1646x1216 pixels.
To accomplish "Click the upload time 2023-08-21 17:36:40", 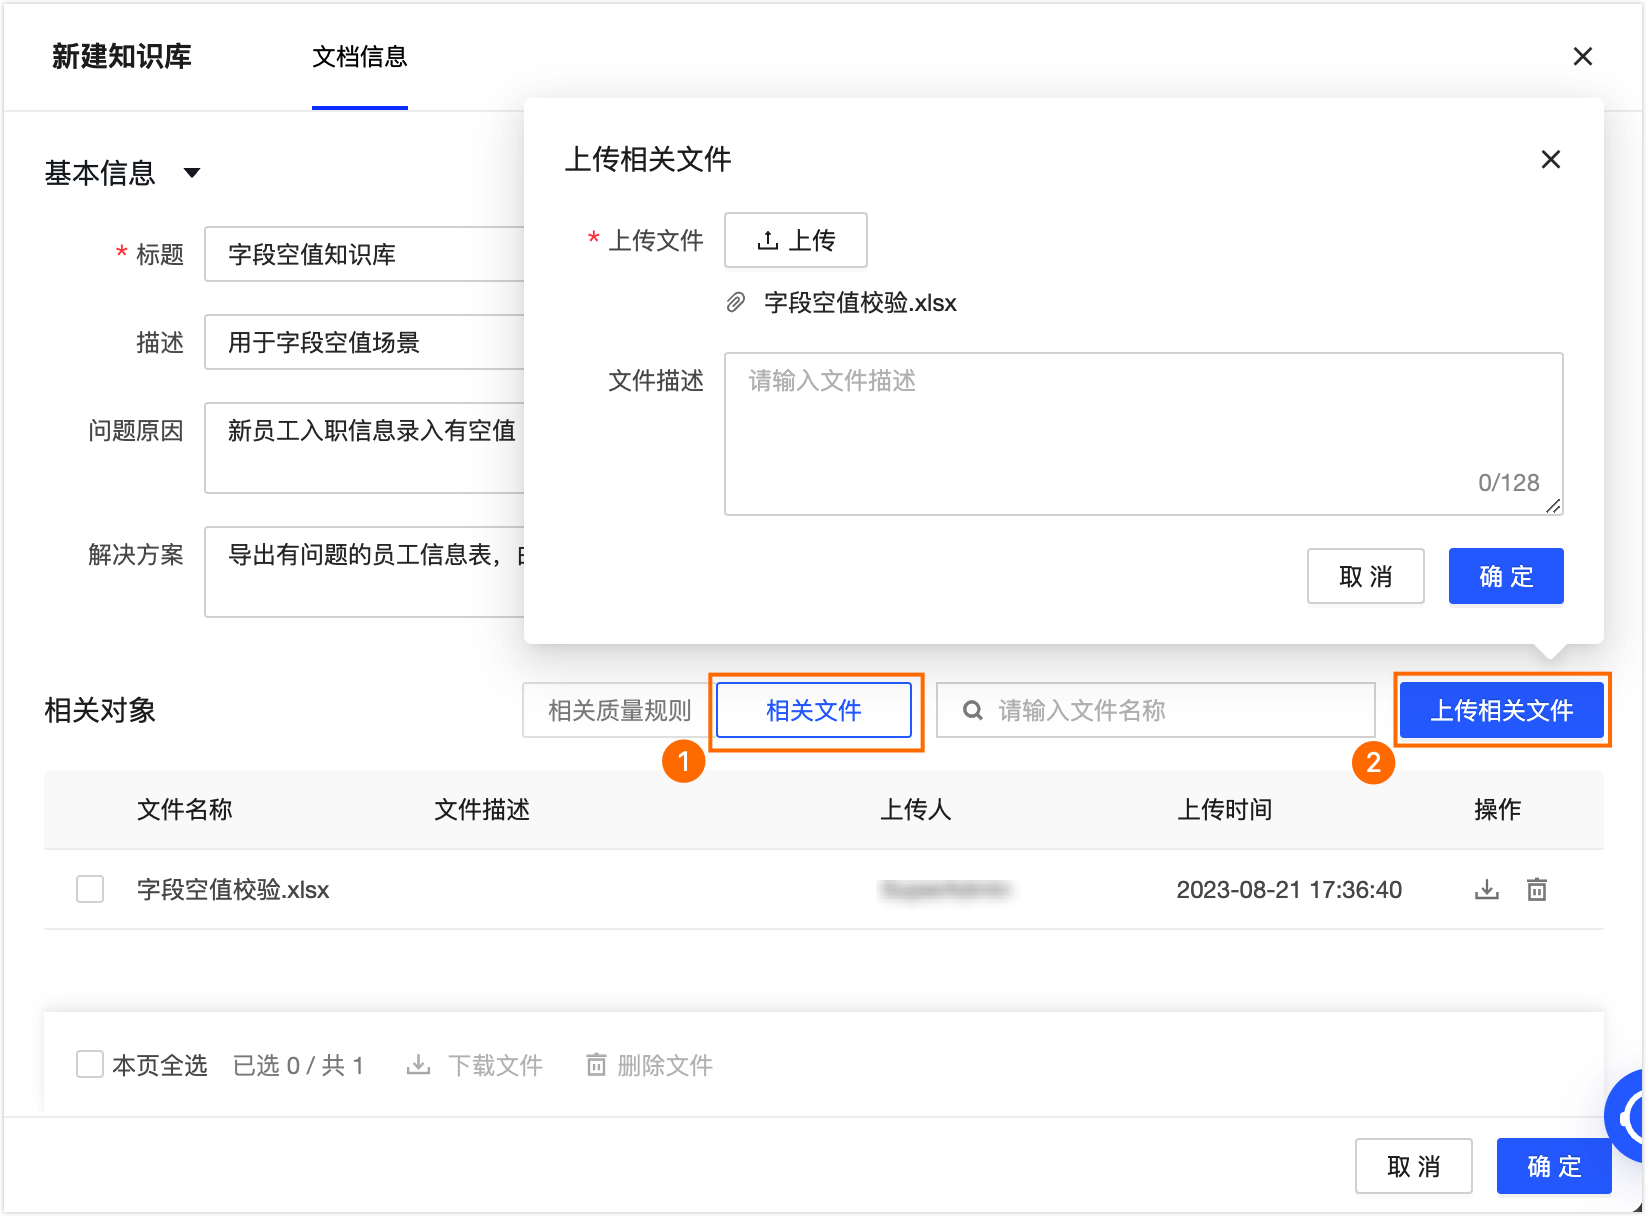I will tap(1289, 889).
